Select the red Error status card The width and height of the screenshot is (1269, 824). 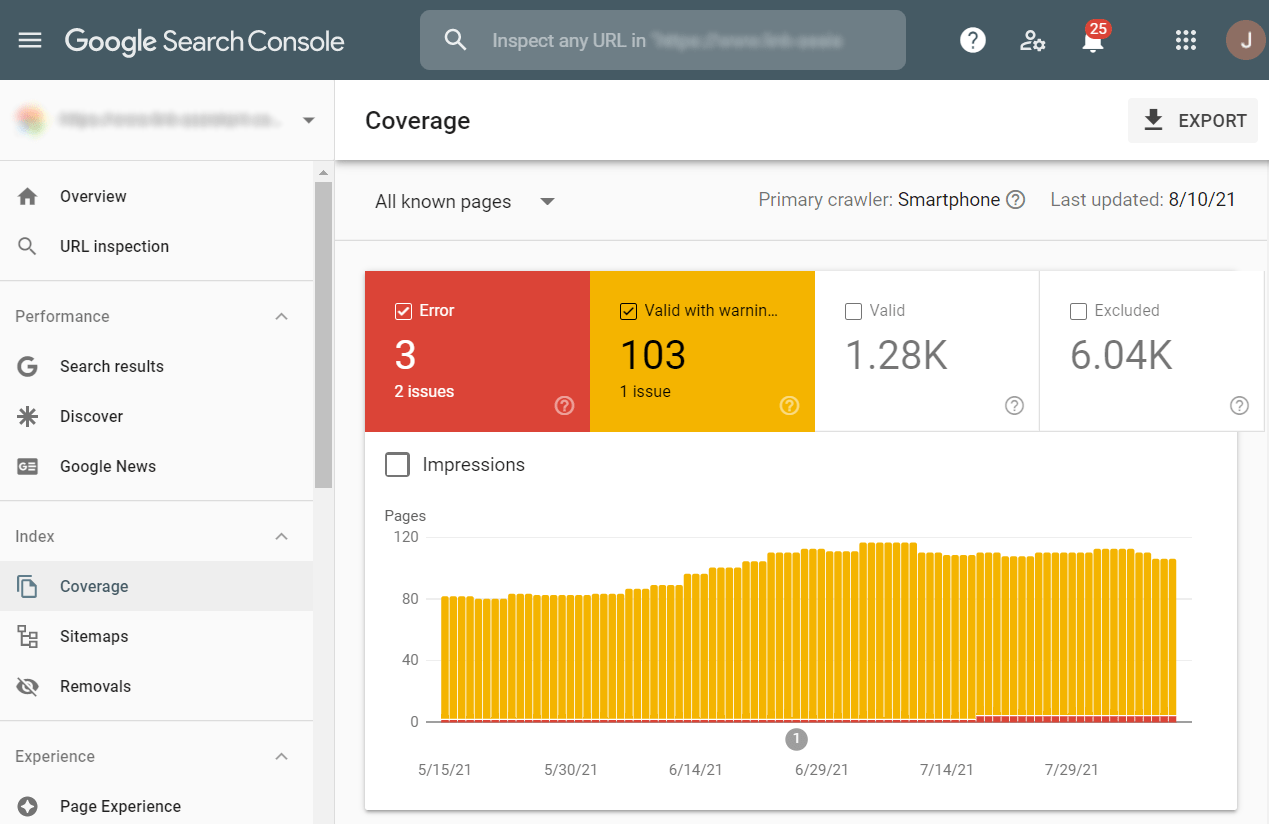(477, 351)
